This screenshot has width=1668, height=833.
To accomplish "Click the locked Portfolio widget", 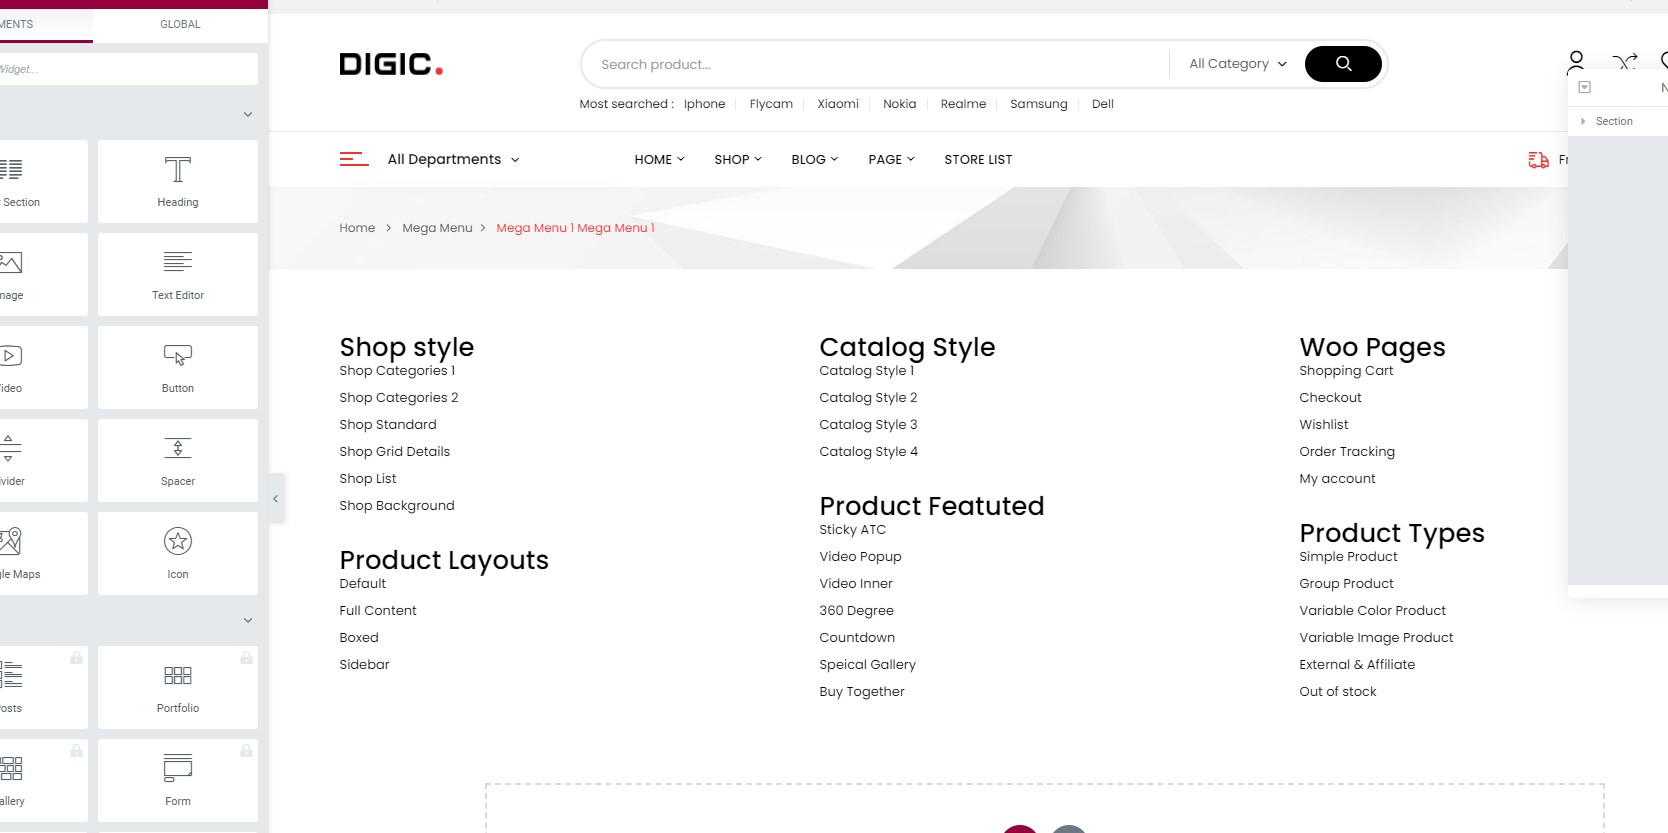I will pyautogui.click(x=178, y=687).
